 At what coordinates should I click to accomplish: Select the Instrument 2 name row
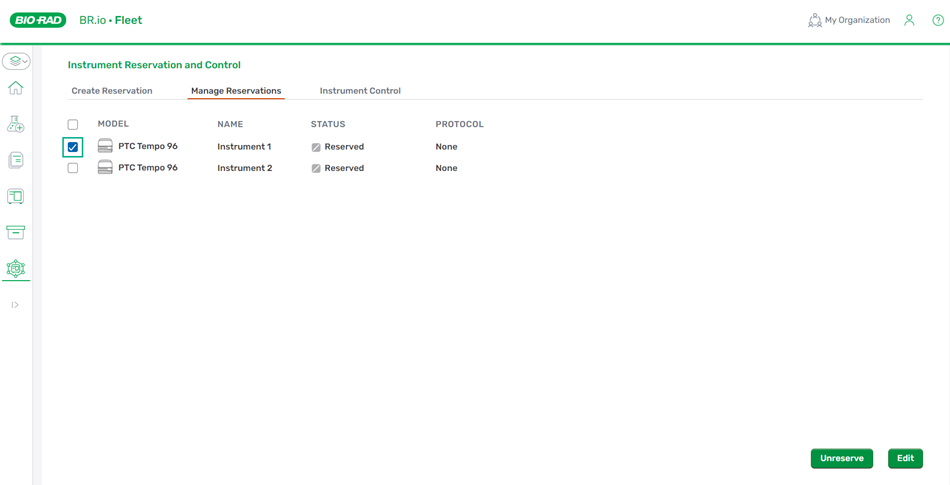244,168
